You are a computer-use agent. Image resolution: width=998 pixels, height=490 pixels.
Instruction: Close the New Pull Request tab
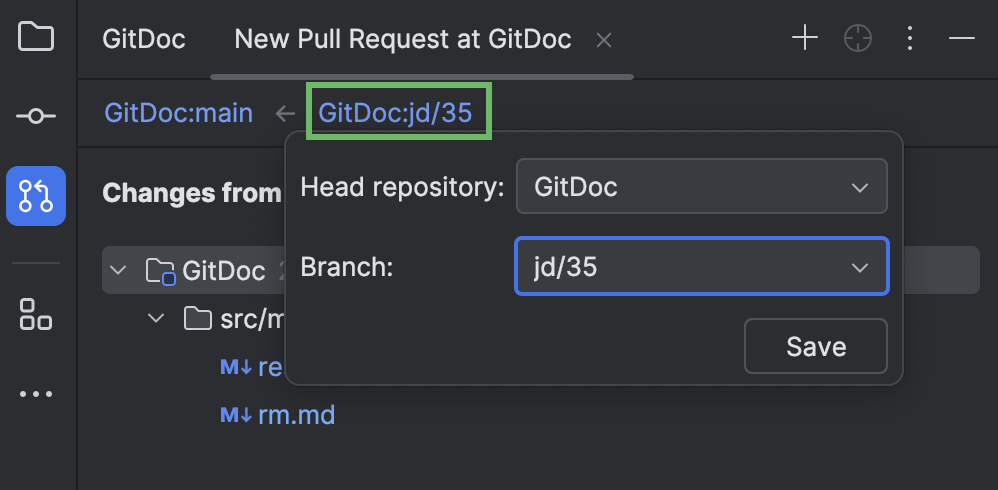pos(603,41)
